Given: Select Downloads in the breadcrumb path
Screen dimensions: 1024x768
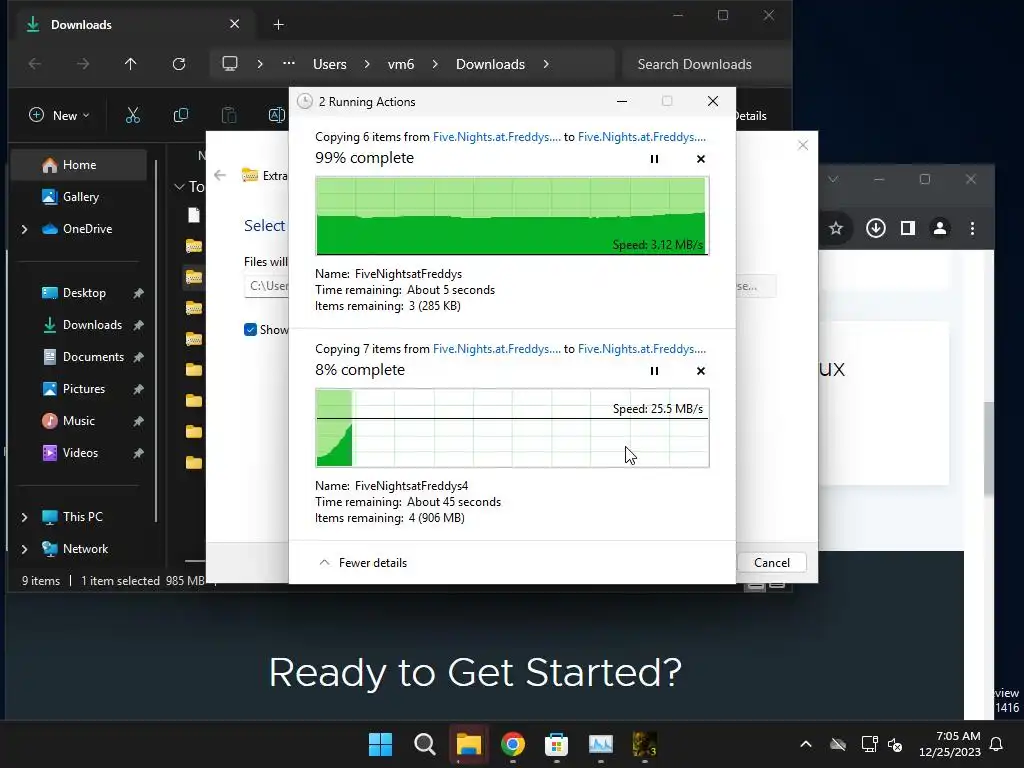Looking at the screenshot, I should [490, 64].
